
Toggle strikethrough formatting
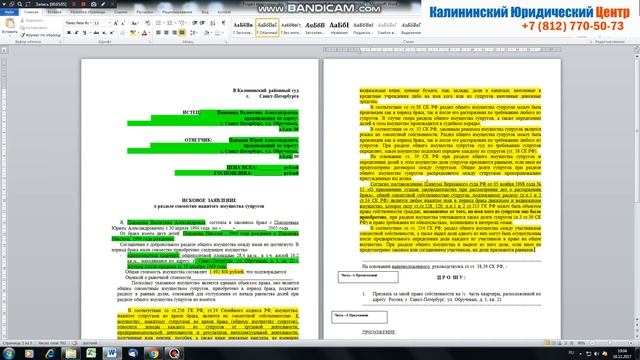[x=96, y=33]
